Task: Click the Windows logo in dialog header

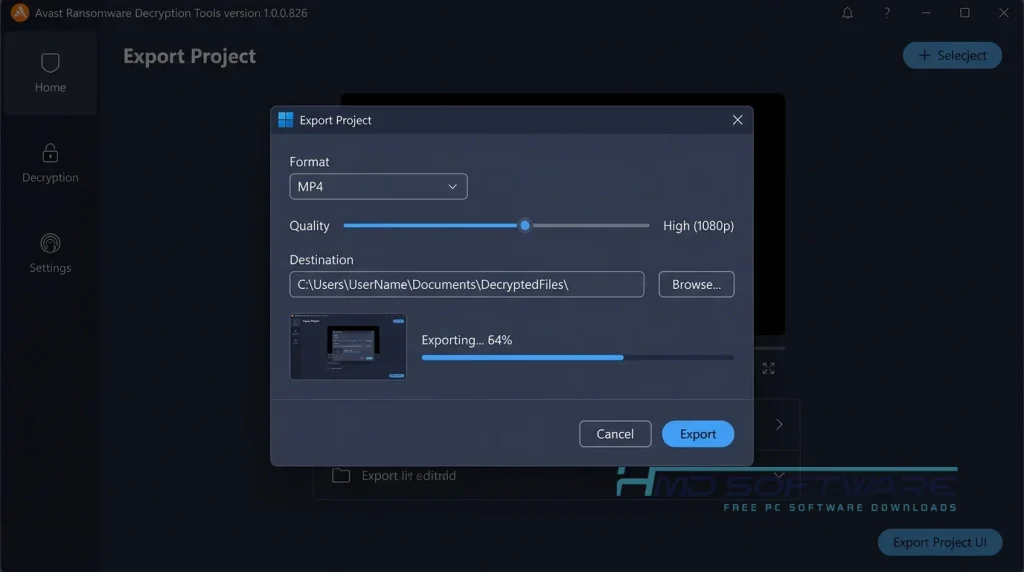Action: pyautogui.click(x=285, y=119)
